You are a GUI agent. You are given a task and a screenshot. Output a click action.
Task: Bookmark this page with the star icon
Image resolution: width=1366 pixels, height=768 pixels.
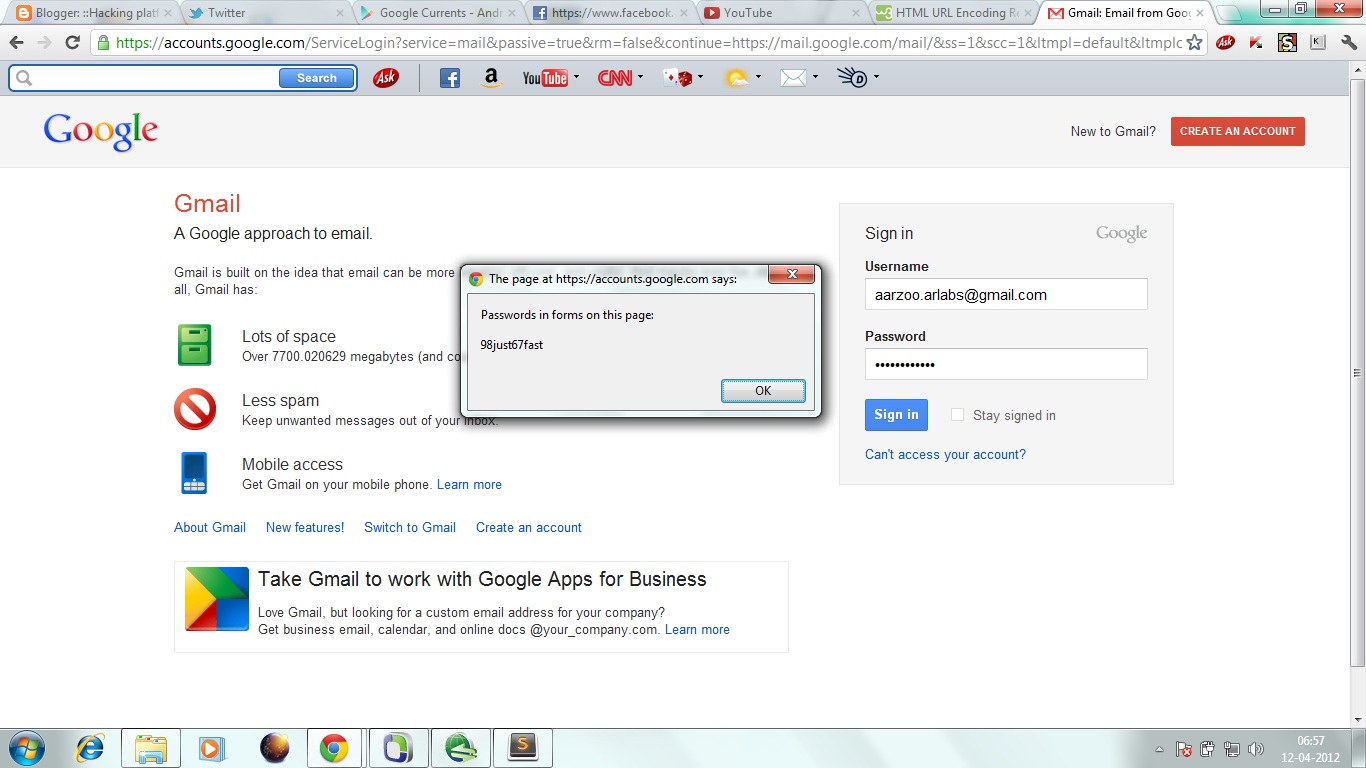point(1194,43)
